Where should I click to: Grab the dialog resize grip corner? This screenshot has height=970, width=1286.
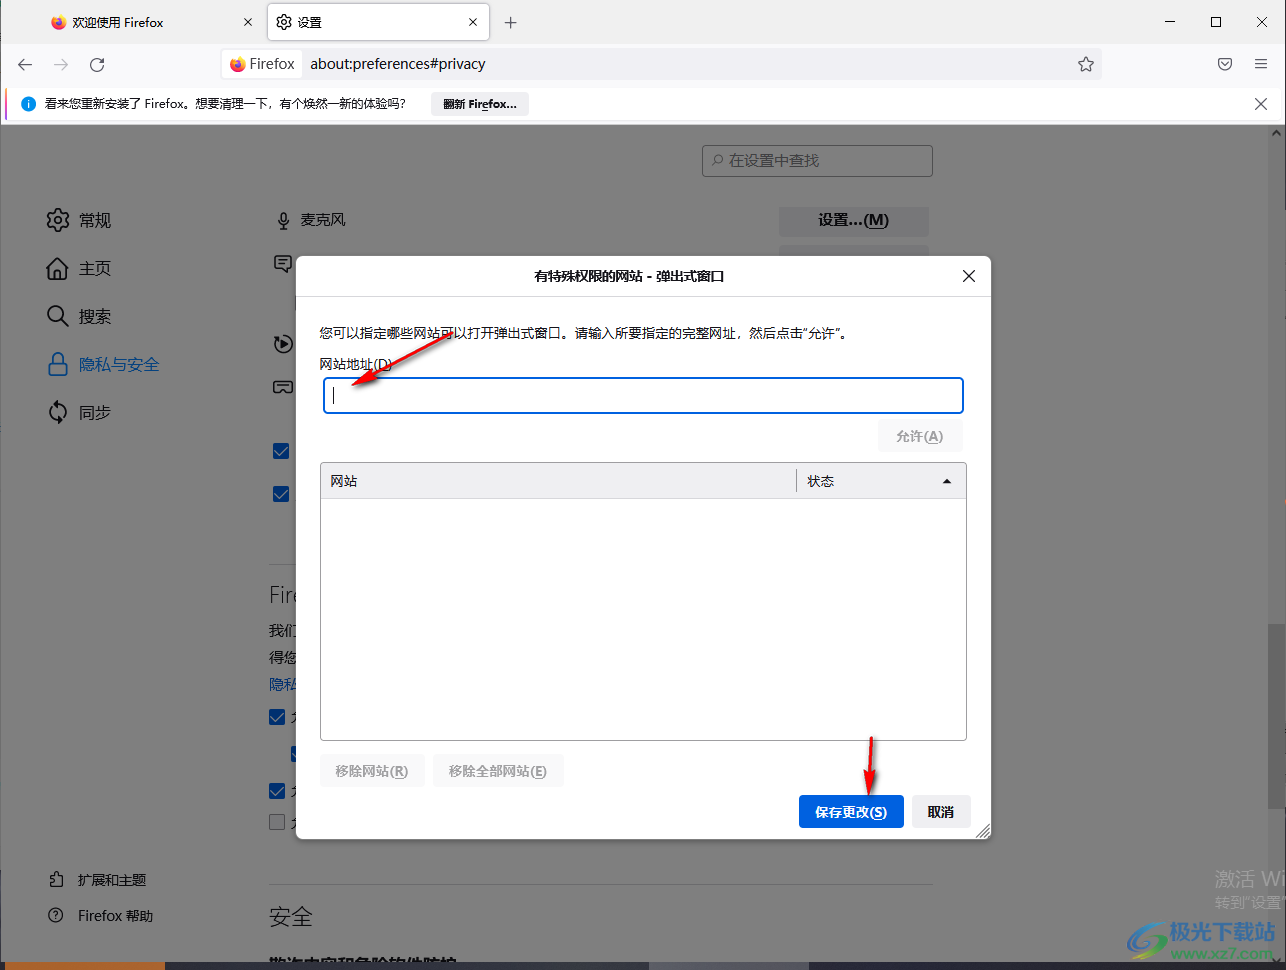(x=983, y=831)
